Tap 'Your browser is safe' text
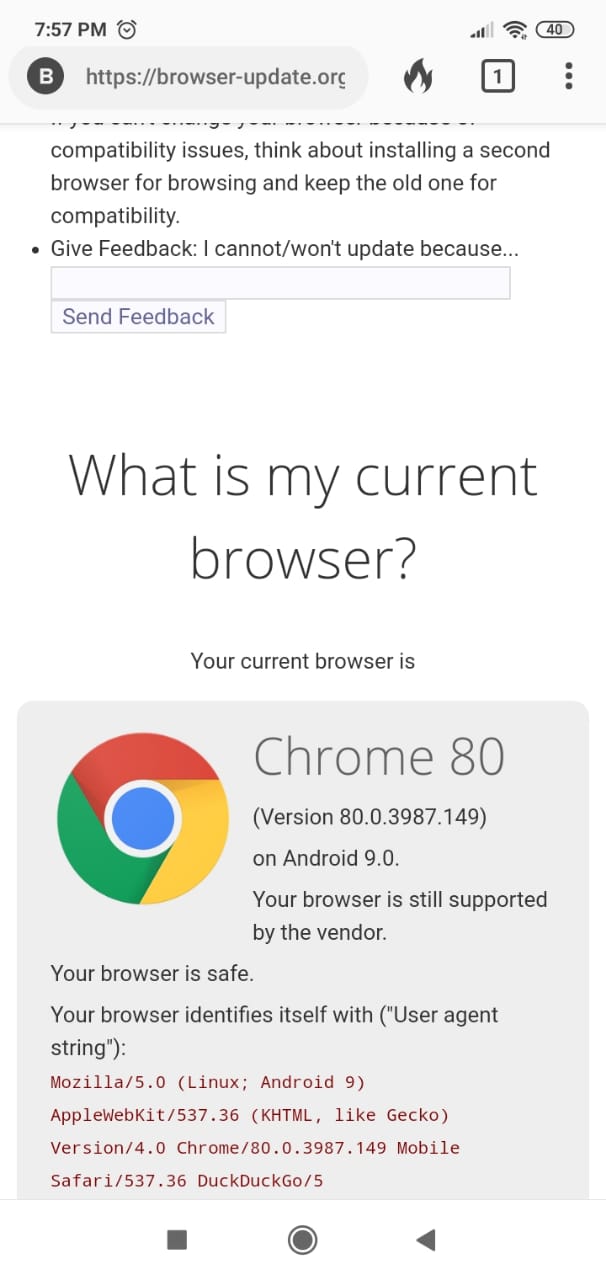Screen dimensions: 606x1280 [x=150, y=973]
